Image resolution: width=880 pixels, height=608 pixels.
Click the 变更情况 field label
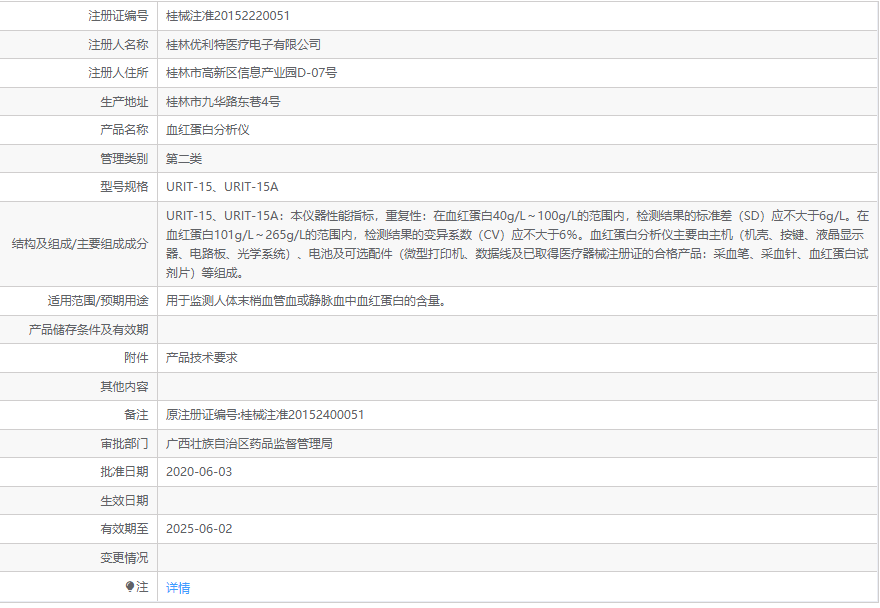click(124, 557)
